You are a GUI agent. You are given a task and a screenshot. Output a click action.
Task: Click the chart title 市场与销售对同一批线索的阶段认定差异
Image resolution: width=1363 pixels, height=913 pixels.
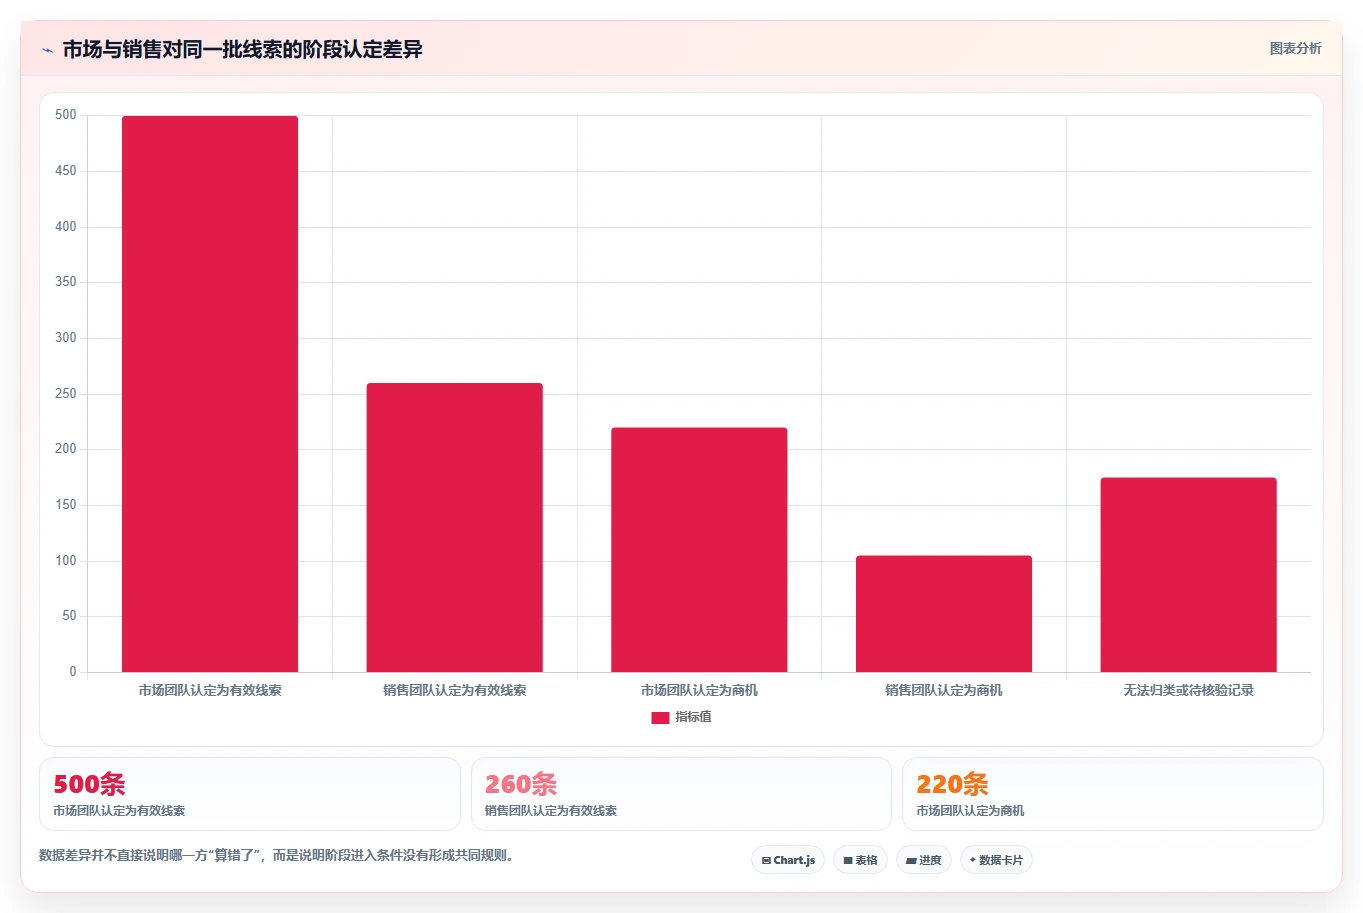pyautogui.click(x=242, y=49)
